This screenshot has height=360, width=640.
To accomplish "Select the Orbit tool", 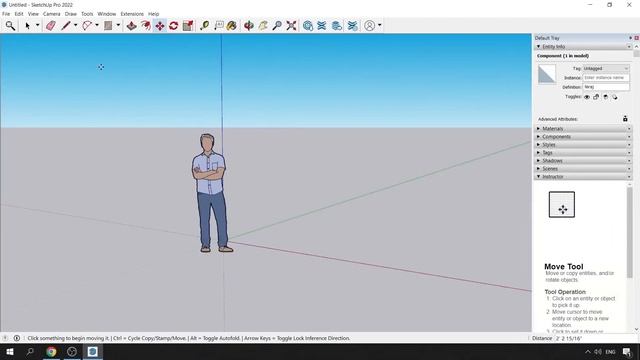I will pyautogui.click(x=249, y=26).
